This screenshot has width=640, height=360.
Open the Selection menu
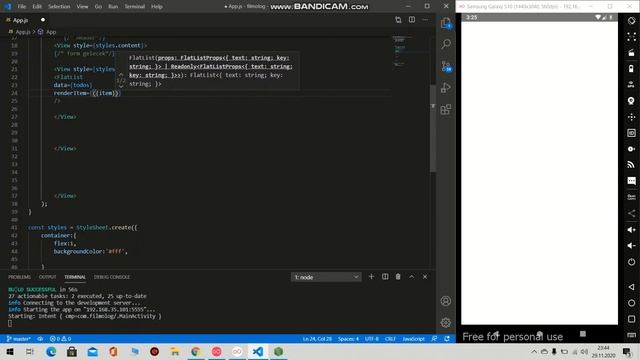pos(59,7)
